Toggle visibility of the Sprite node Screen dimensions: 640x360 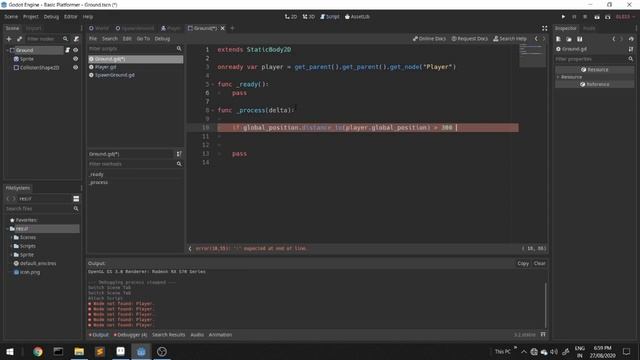coord(76,59)
